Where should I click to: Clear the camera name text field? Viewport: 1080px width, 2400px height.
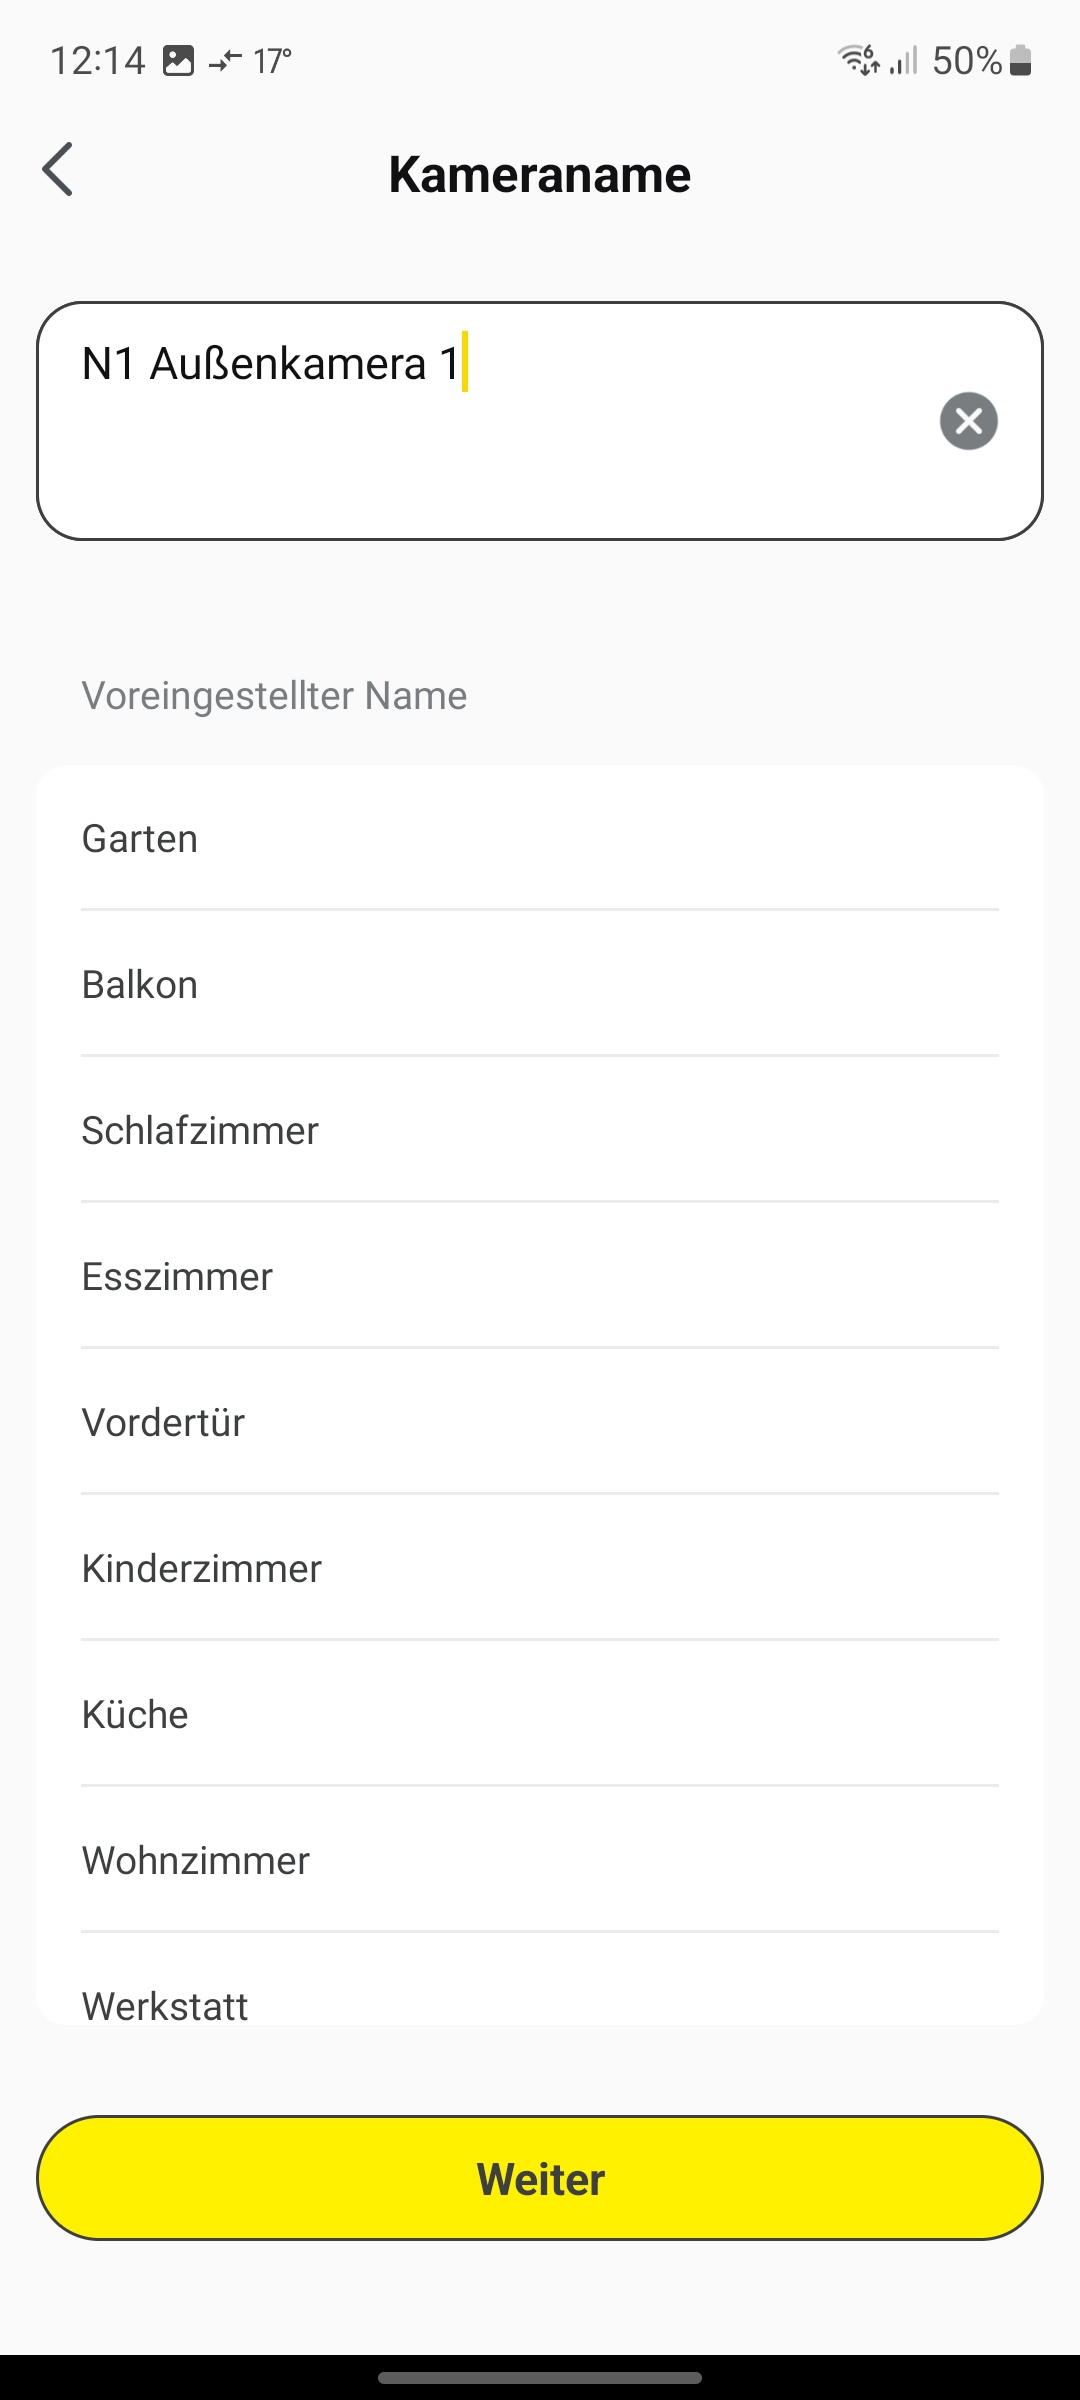coord(968,421)
